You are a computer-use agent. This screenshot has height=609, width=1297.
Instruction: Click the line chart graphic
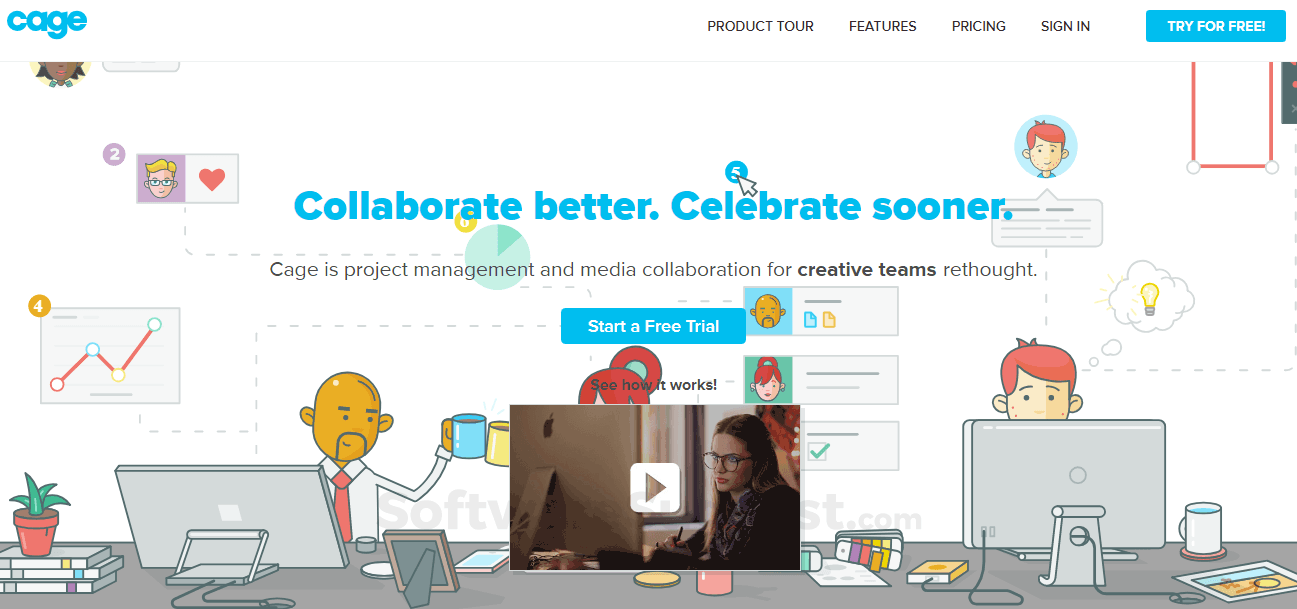click(x=110, y=355)
